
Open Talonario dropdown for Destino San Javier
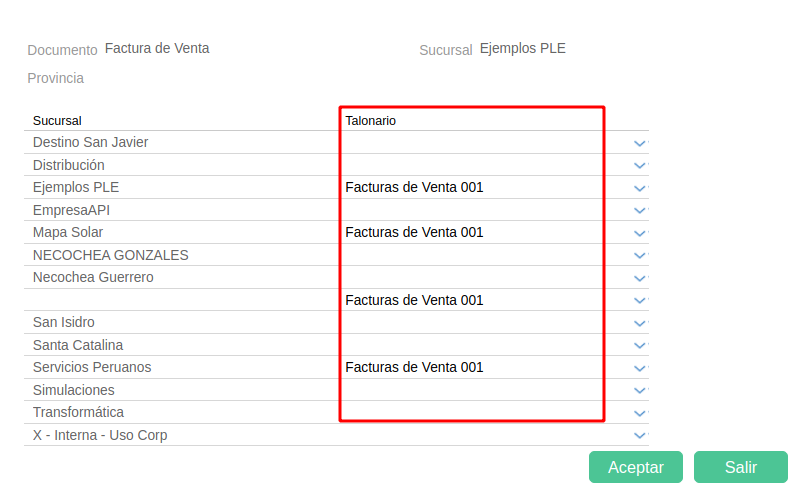click(640, 143)
